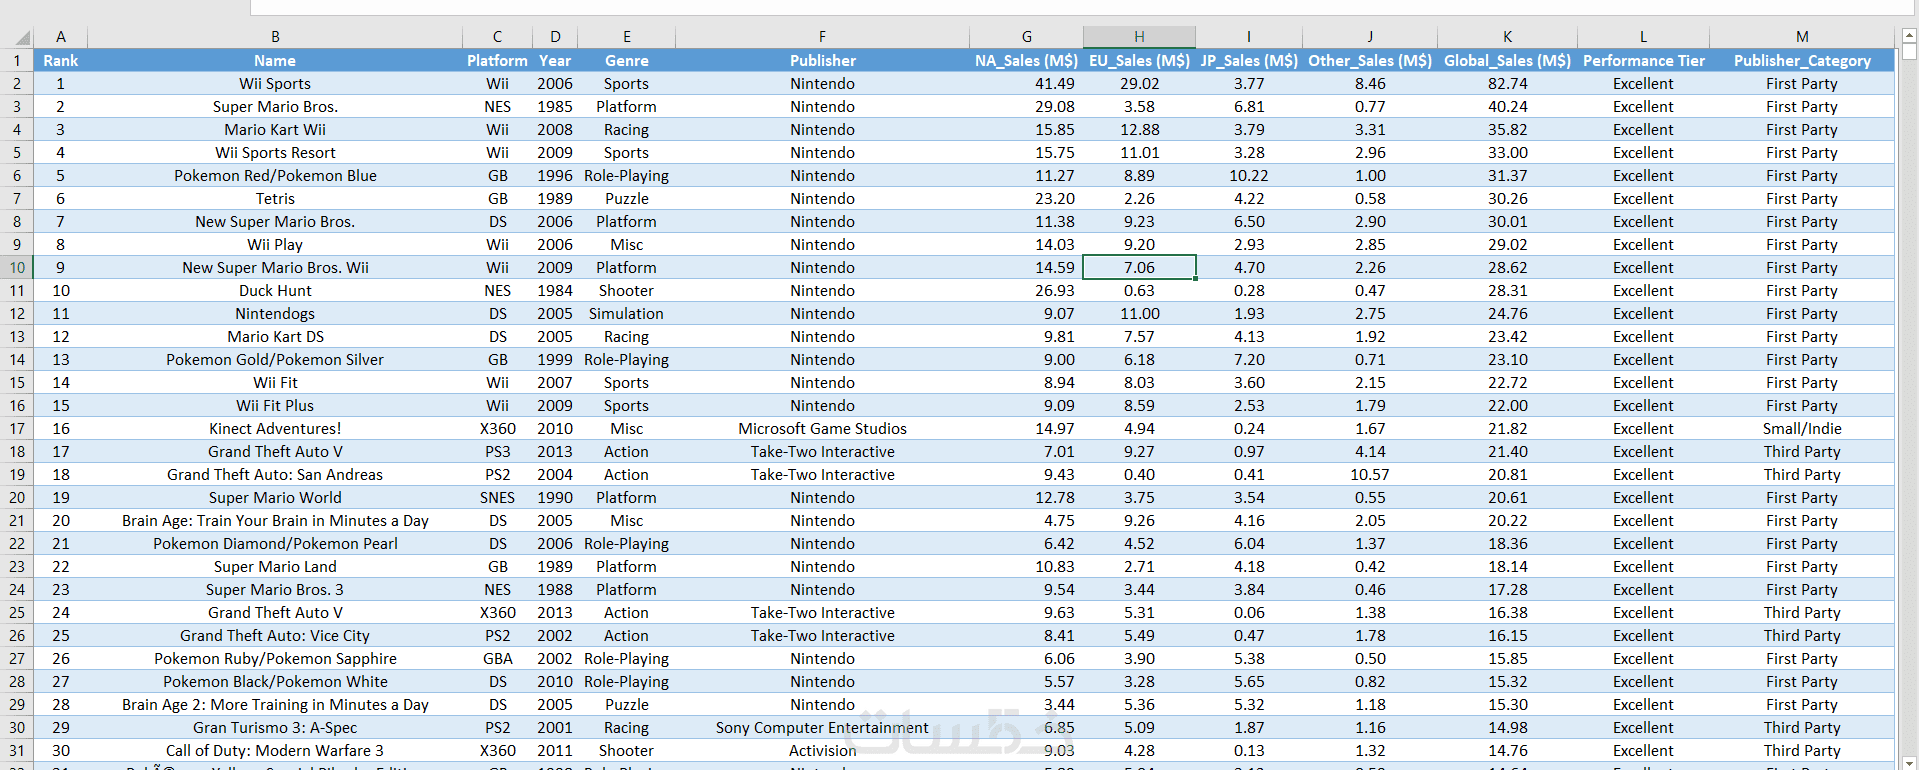Screen dimensions: 1919x770
Task: Click the Activision publisher cell
Action: tap(823, 751)
